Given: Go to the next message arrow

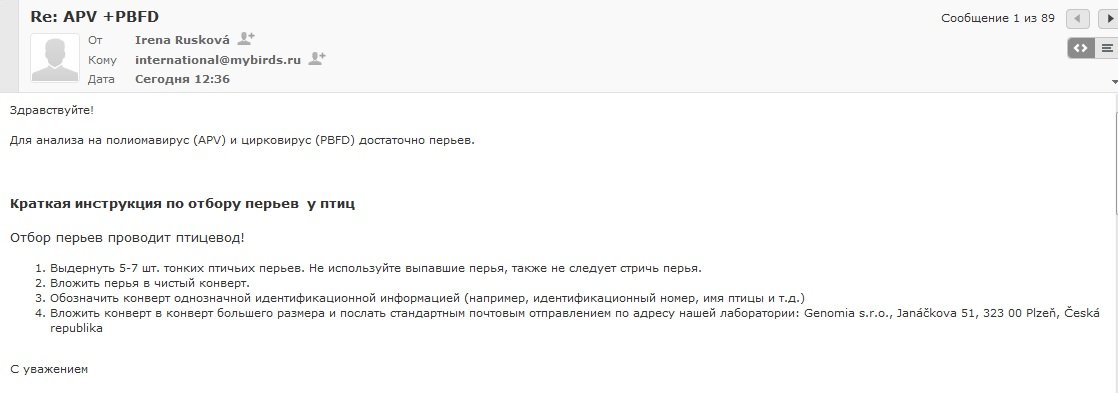Looking at the screenshot, I should (x=1109, y=19).
